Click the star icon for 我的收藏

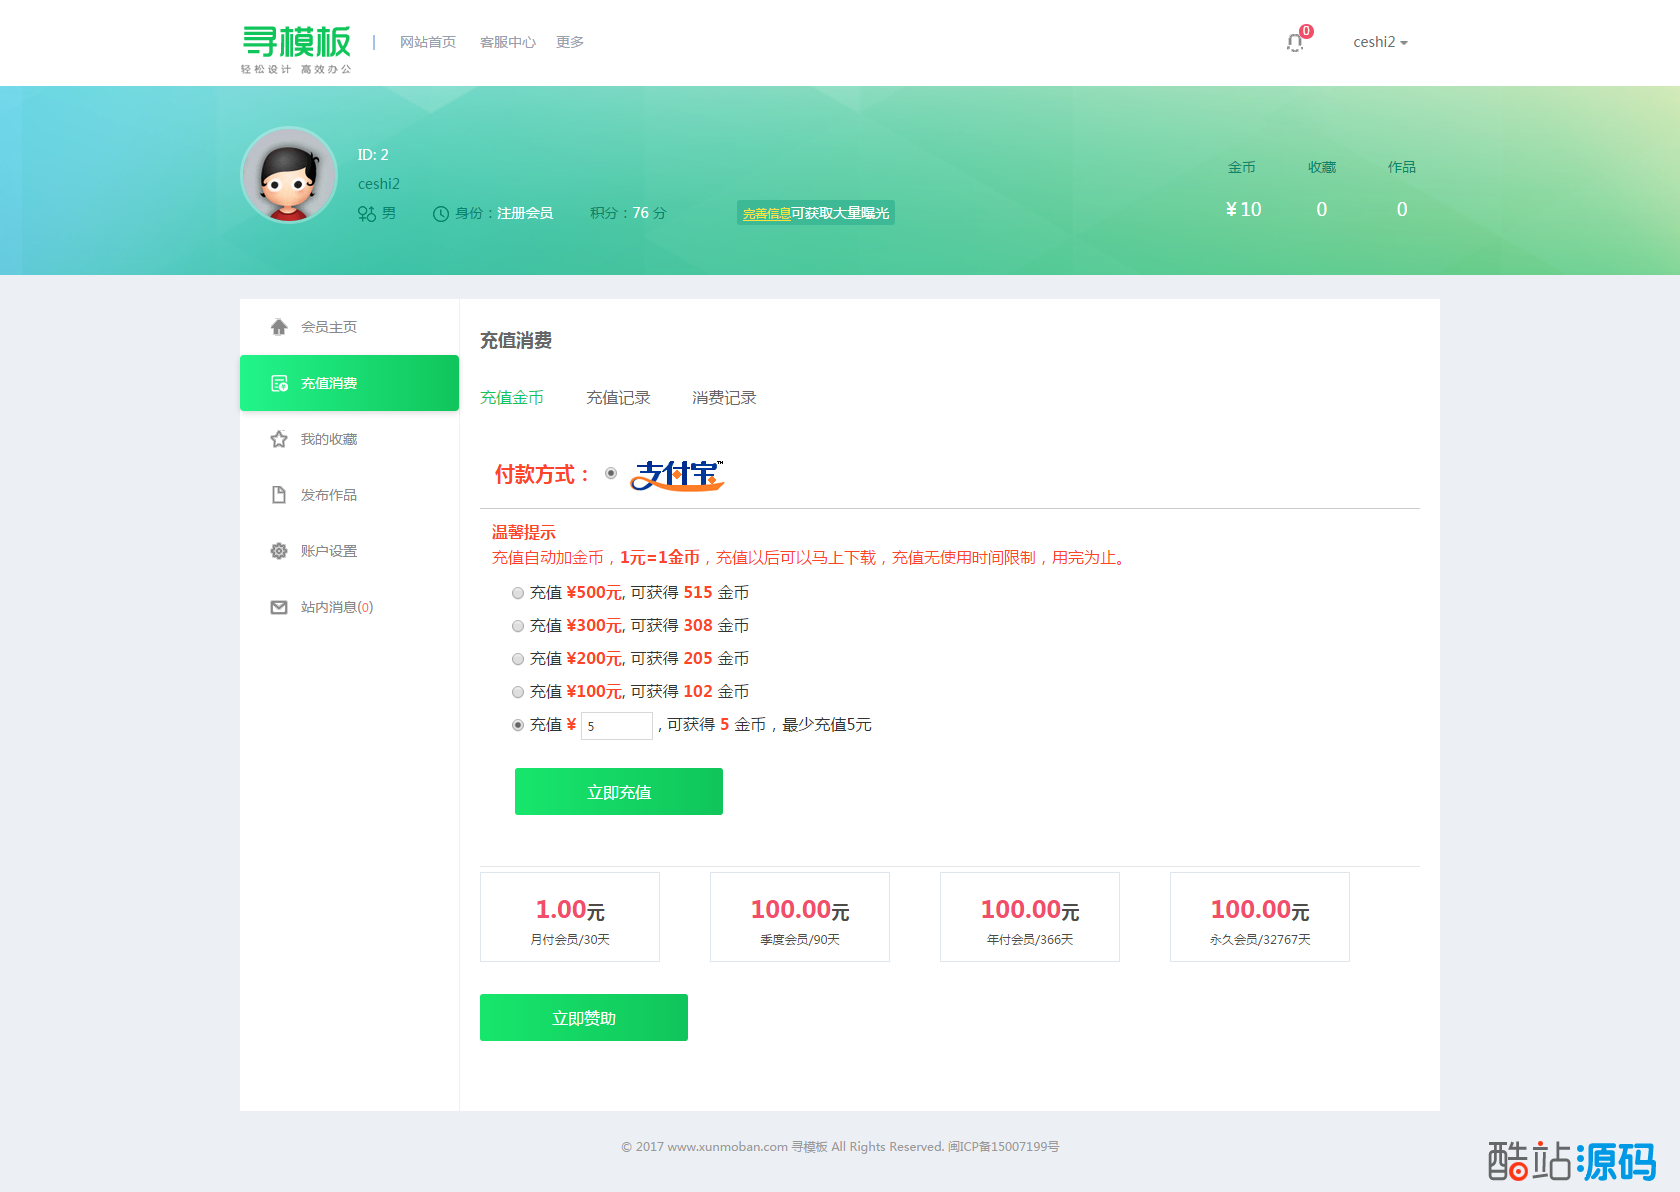click(x=279, y=439)
